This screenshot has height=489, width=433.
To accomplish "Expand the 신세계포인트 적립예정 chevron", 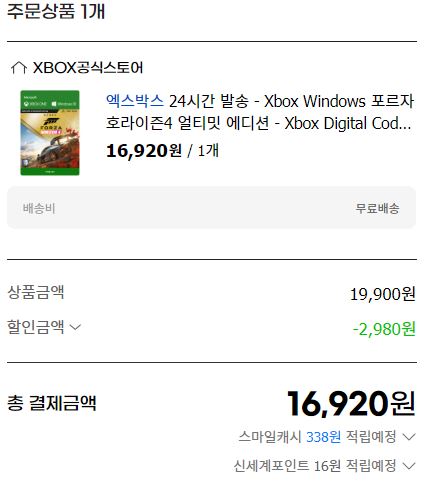I will coord(409,465).
